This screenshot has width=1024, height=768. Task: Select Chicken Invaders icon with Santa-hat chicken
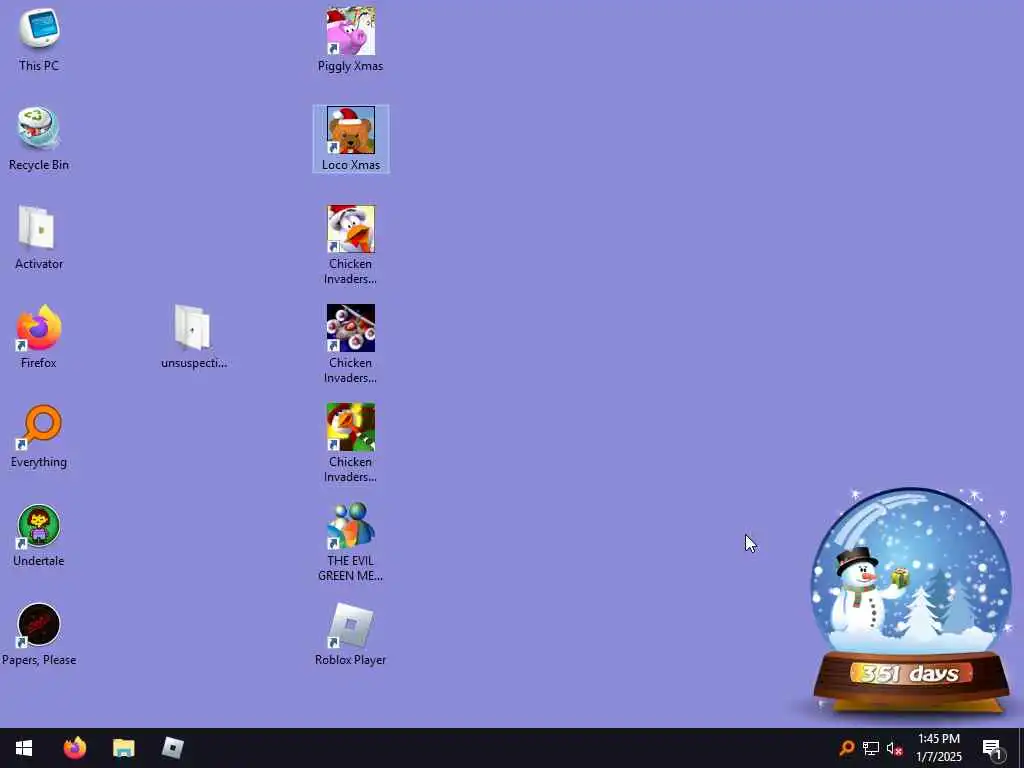tap(351, 245)
